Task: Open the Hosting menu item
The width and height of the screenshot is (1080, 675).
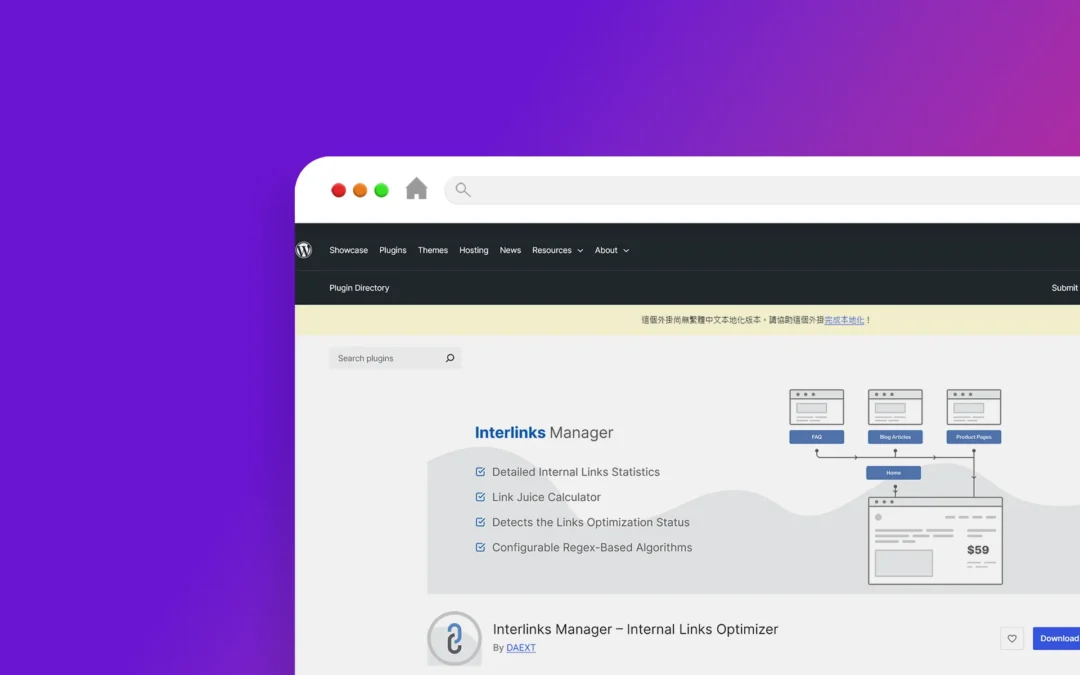Action: pyautogui.click(x=474, y=250)
